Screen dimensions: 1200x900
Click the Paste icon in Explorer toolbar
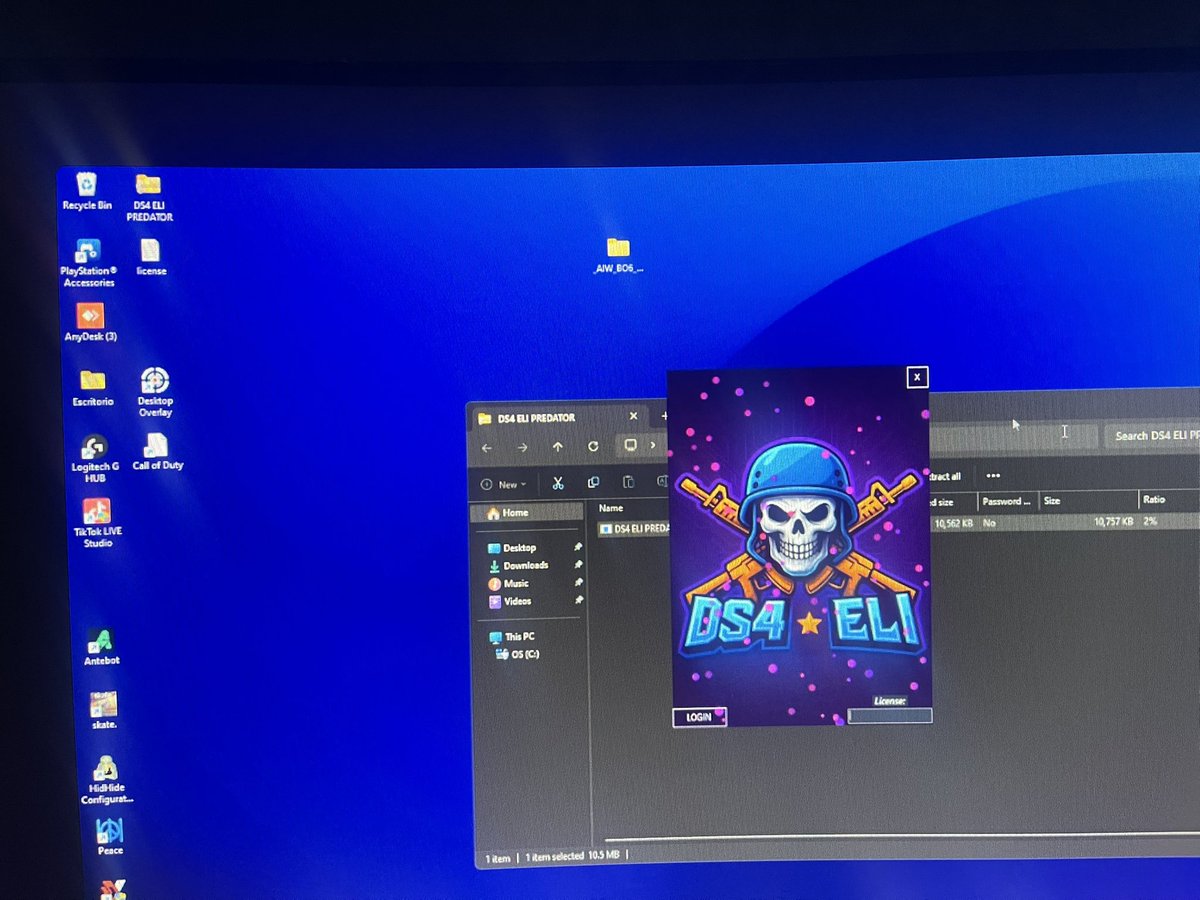click(628, 482)
